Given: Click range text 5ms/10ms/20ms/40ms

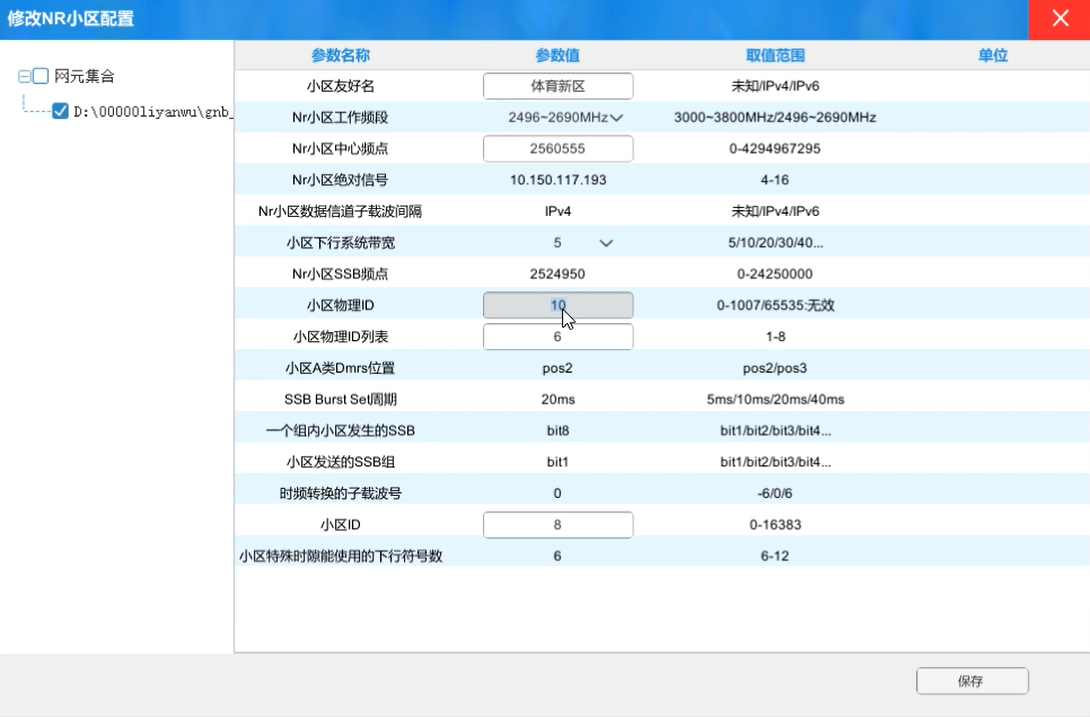Looking at the screenshot, I should pos(775,399).
